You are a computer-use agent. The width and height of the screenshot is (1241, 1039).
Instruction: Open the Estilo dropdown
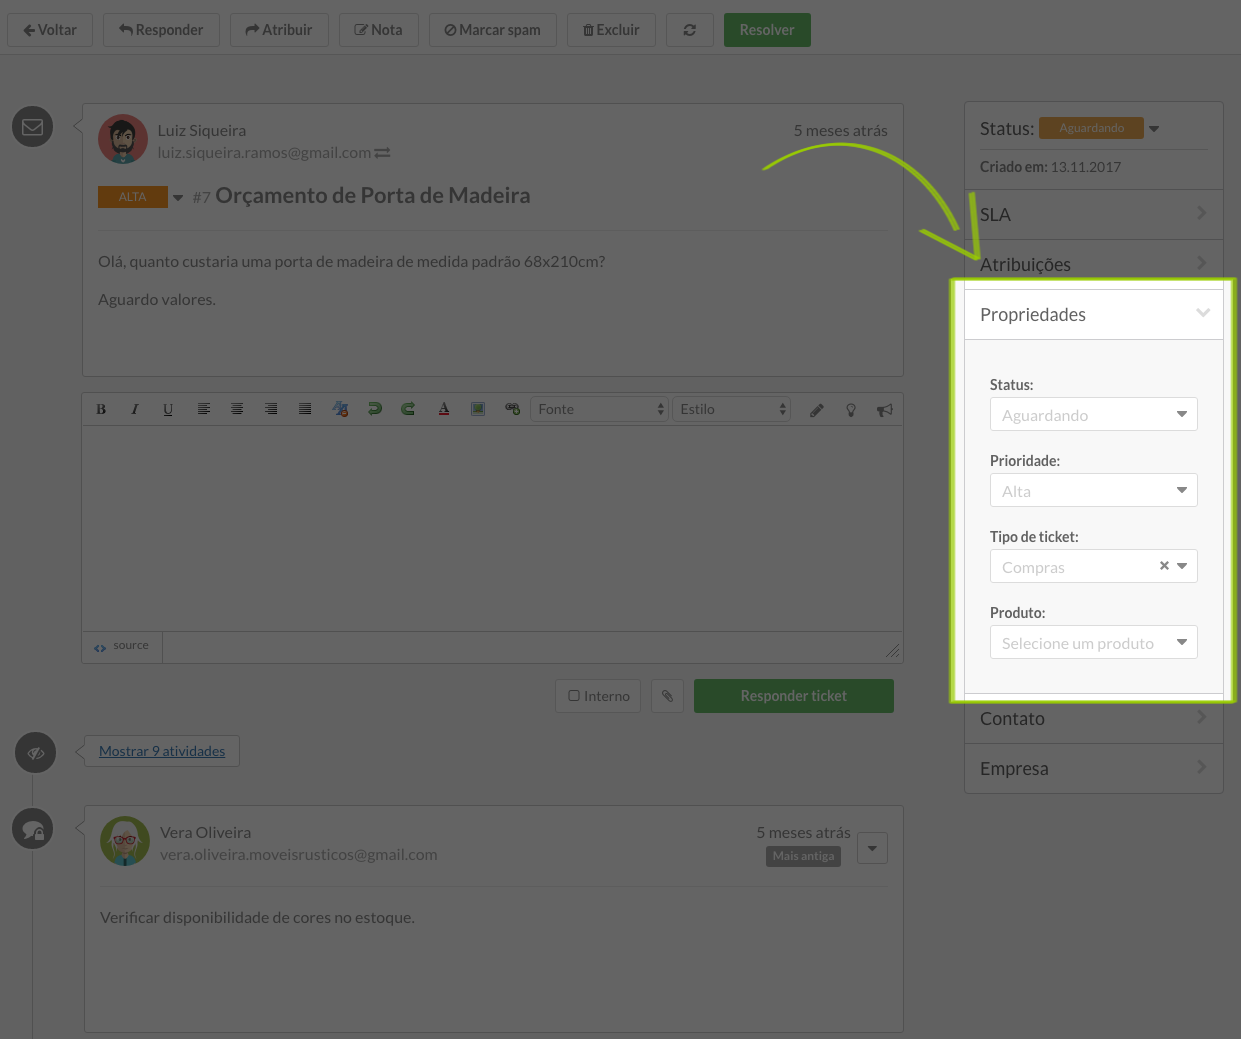tap(732, 409)
